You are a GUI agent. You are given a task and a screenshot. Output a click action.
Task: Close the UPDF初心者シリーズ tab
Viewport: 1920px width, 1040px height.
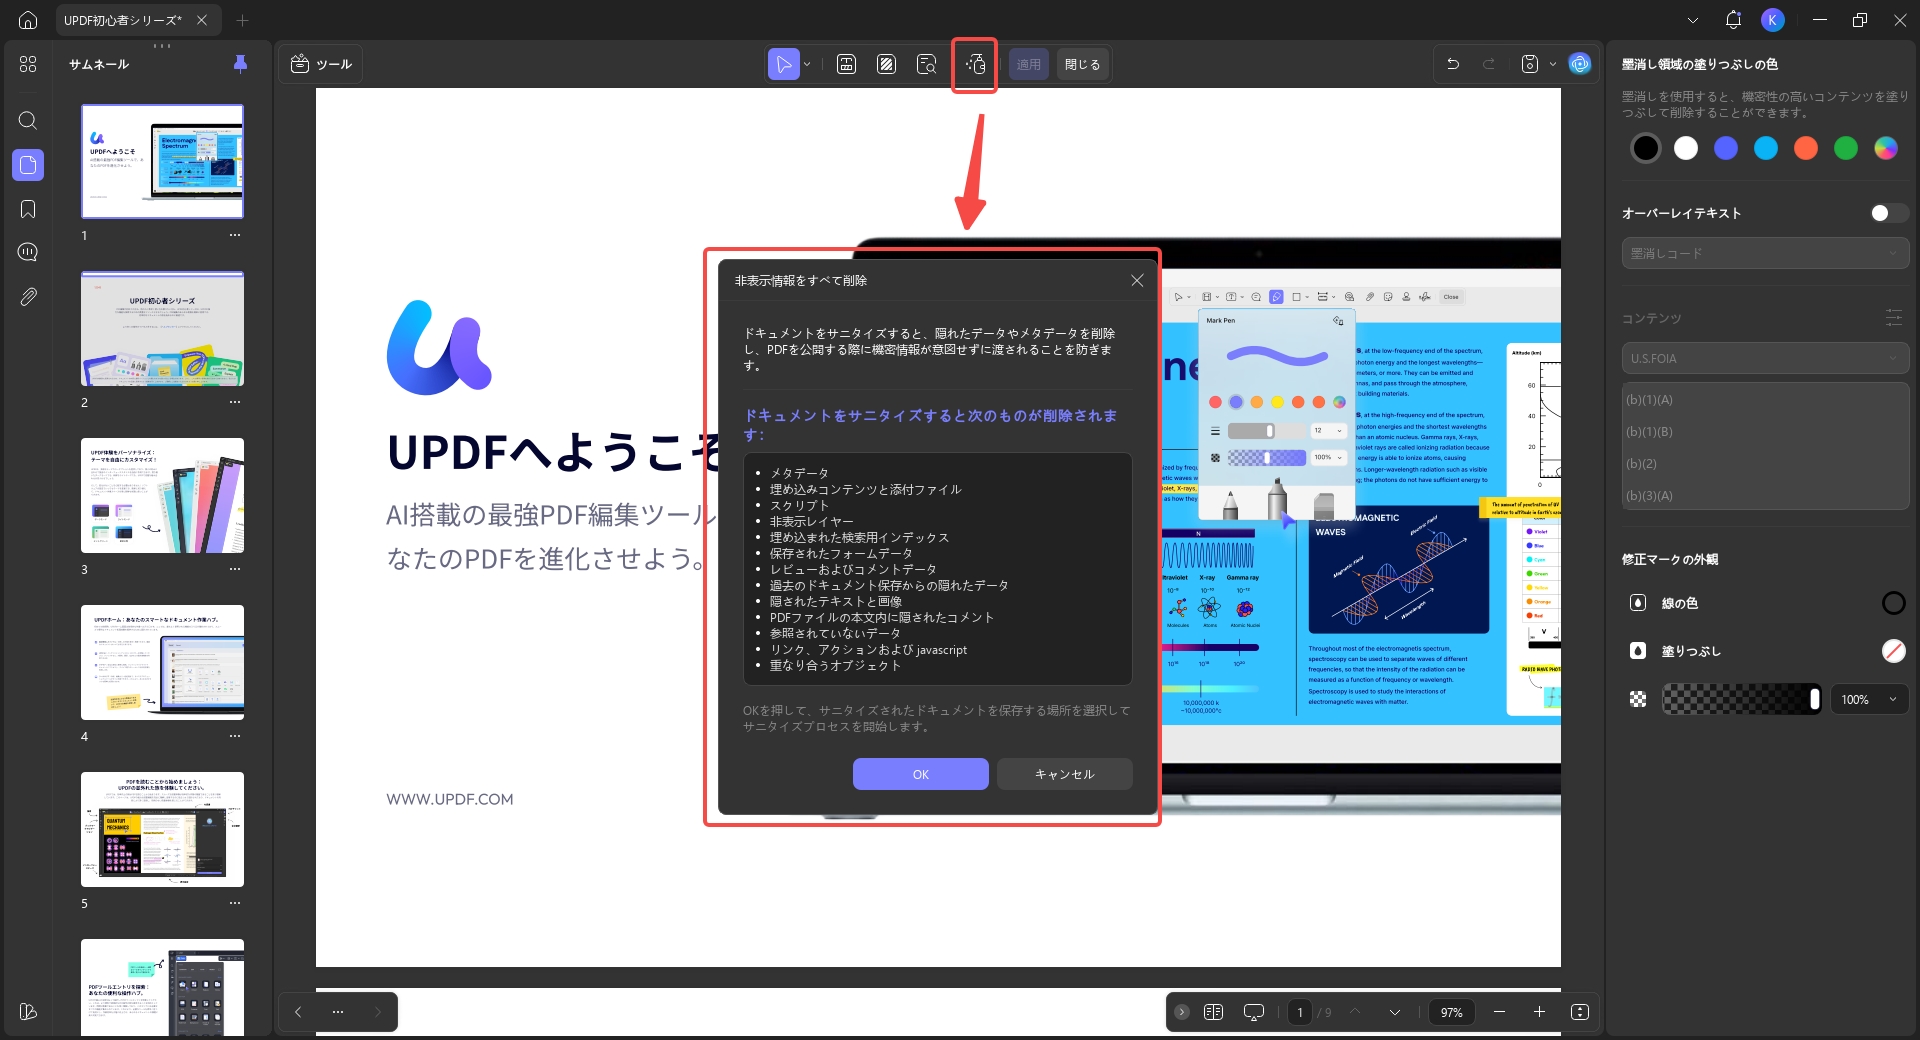[x=202, y=20]
